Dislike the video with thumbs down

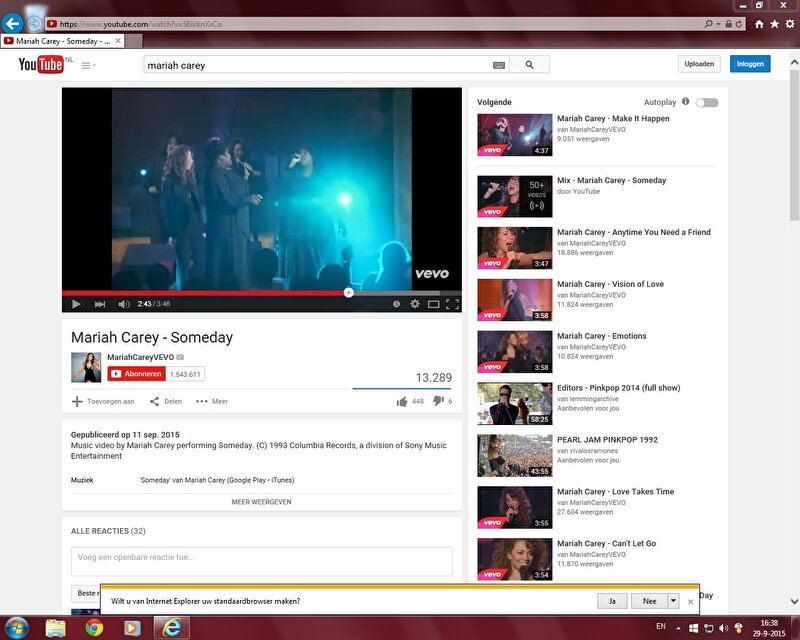(438, 401)
